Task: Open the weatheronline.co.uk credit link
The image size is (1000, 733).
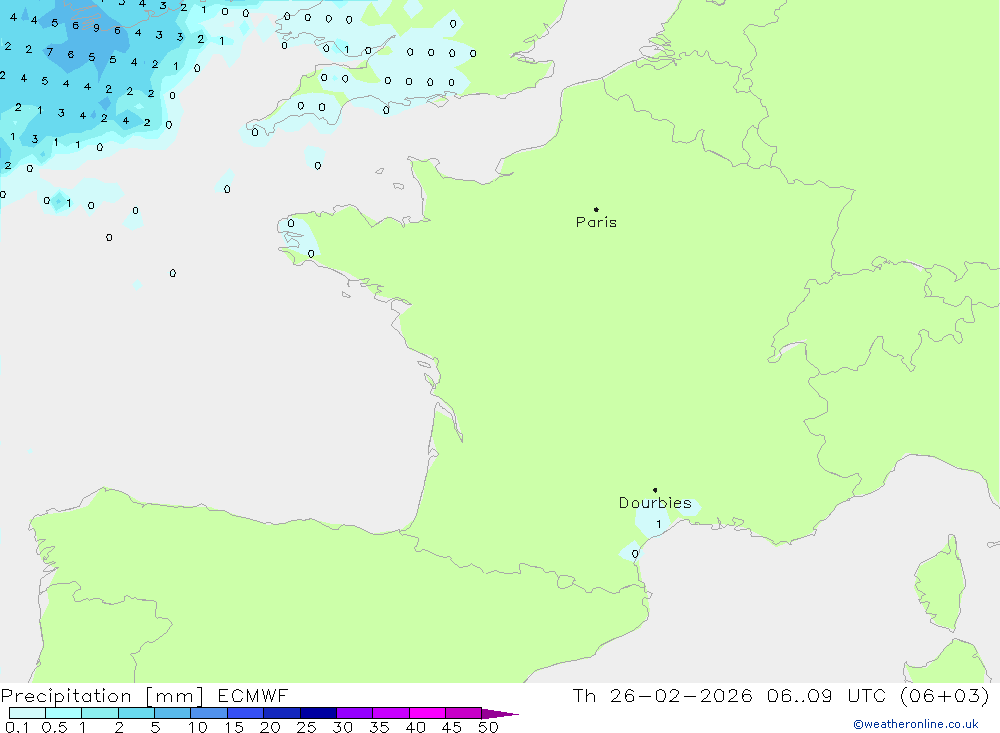Action: [916, 724]
